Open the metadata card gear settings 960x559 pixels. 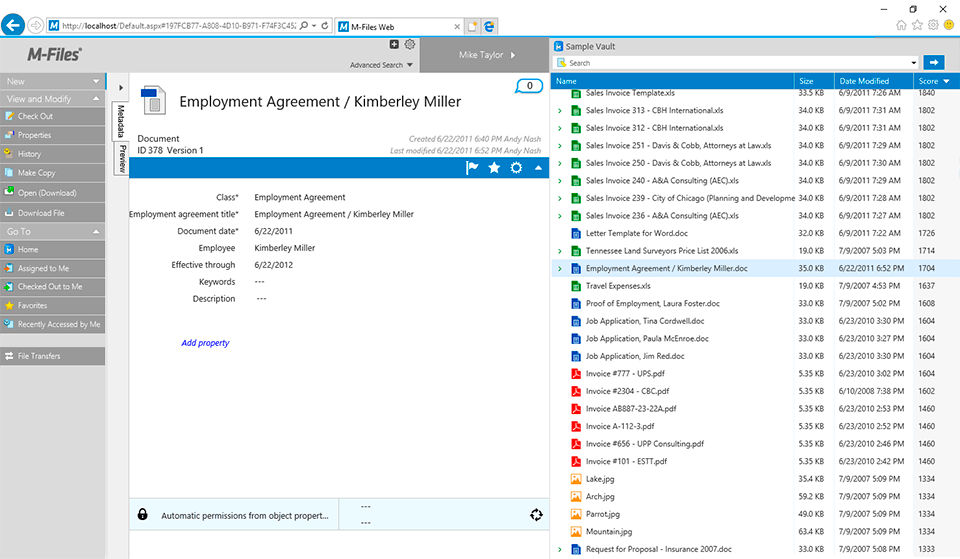tap(516, 168)
